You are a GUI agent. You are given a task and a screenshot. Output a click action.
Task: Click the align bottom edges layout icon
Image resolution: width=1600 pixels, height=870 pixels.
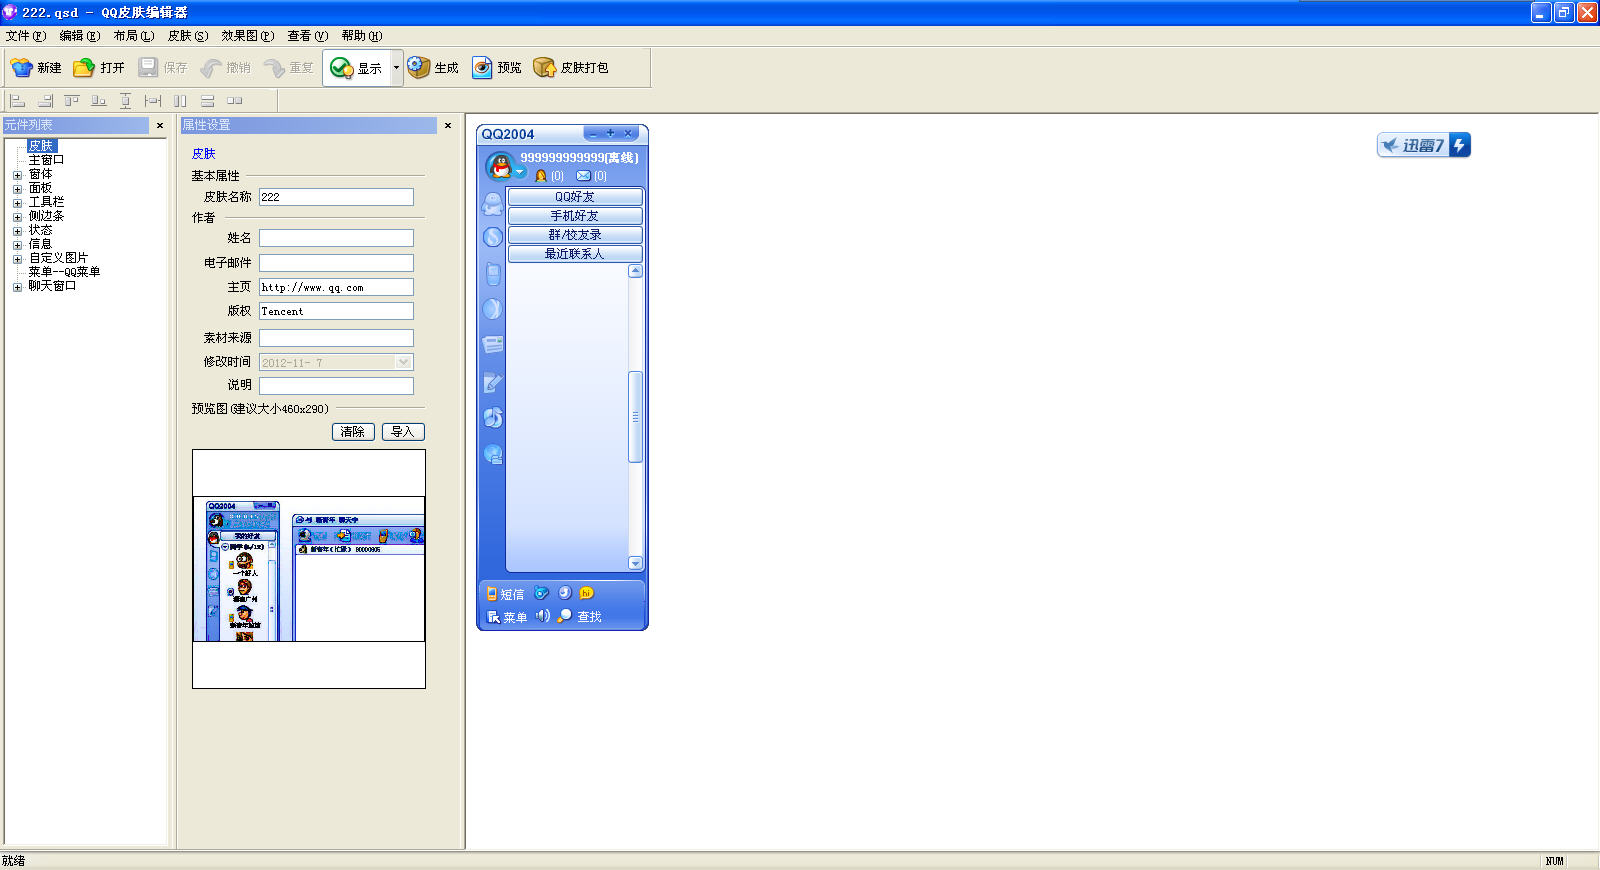coord(99,100)
